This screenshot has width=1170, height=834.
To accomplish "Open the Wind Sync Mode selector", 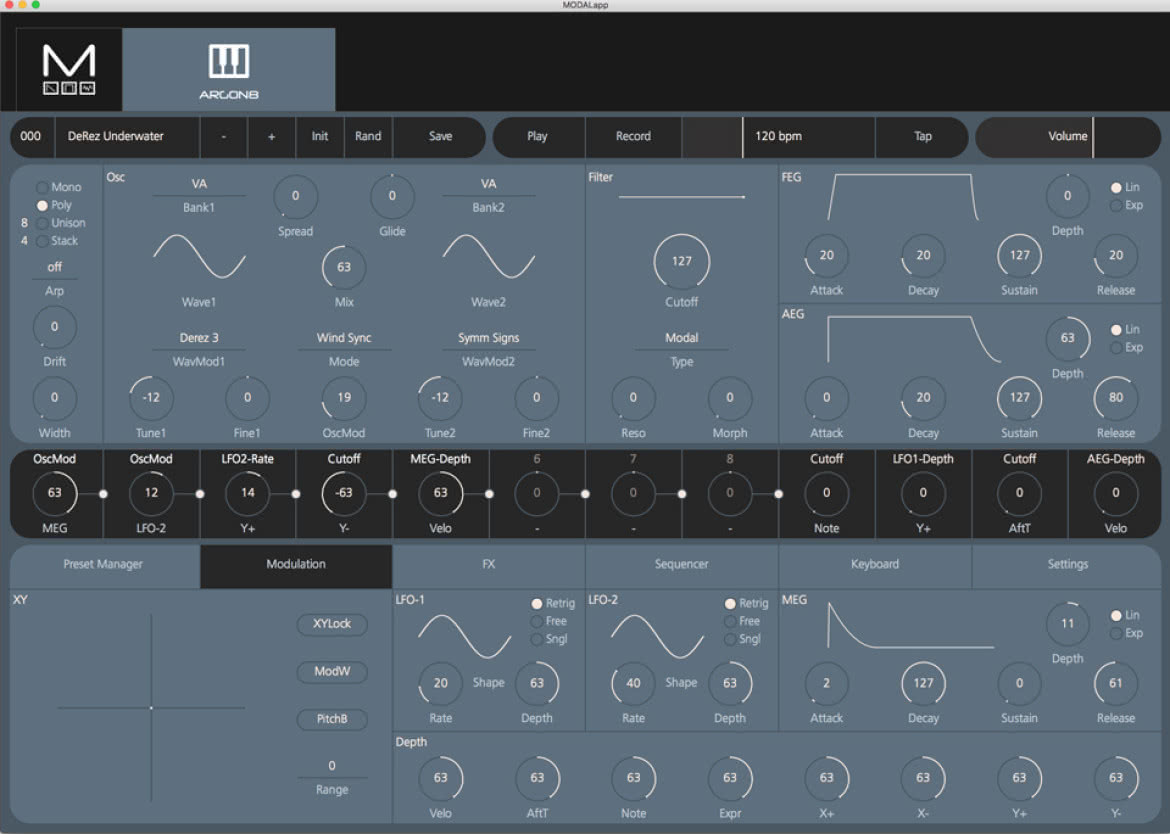I will pyautogui.click(x=344, y=338).
